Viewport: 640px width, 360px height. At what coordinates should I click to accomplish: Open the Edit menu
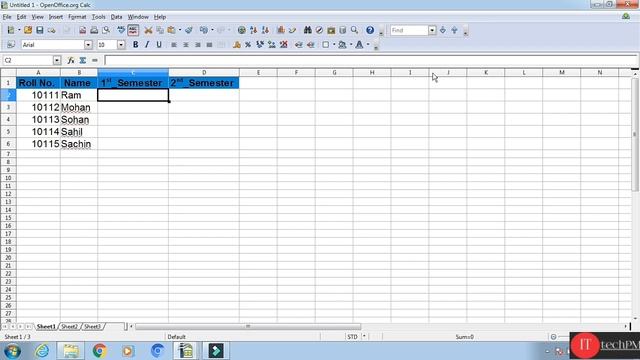pyautogui.click(x=21, y=17)
